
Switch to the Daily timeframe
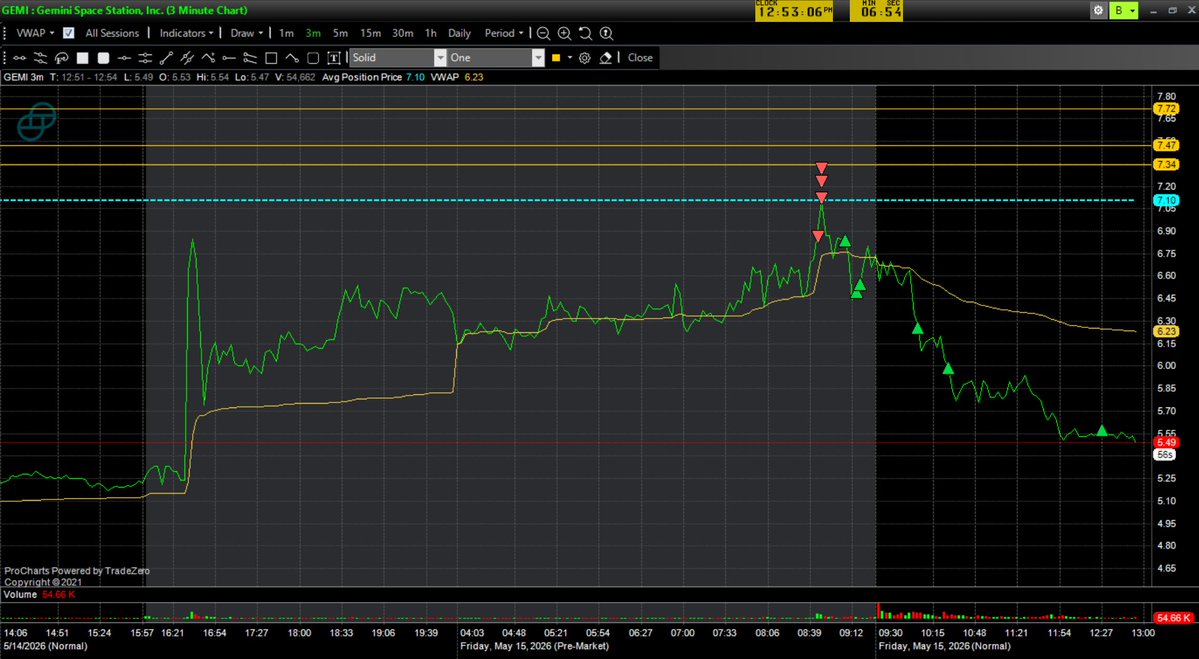pyautogui.click(x=459, y=33)
